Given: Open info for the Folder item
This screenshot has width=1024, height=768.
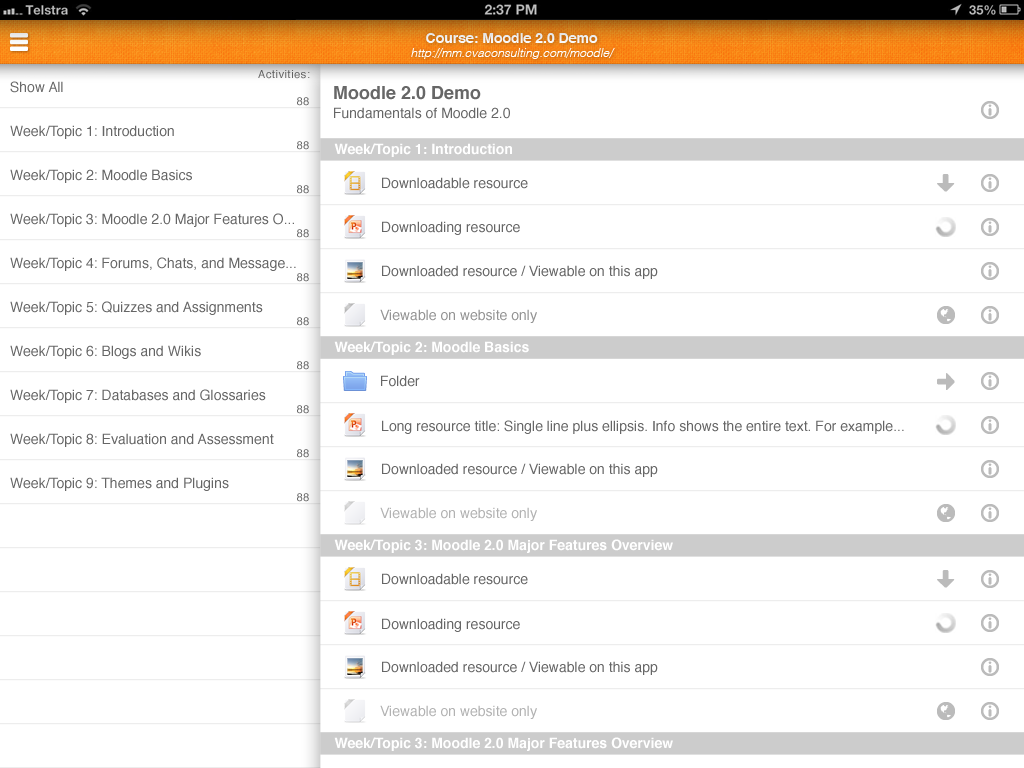Looking at the screenshot, I should (989, 381).
